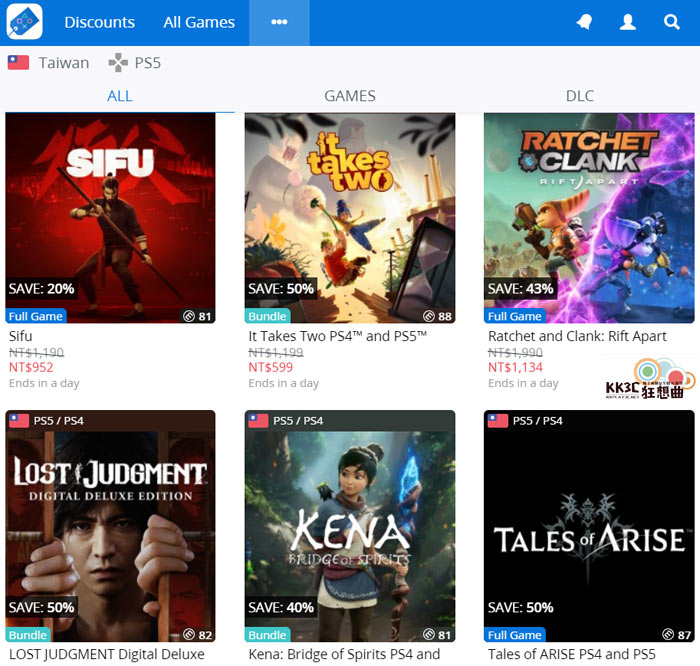This screenshot has width=700, height=666.
Task: Click Ratchet and Clank: Rift Apart title
Action: [577, 336]
